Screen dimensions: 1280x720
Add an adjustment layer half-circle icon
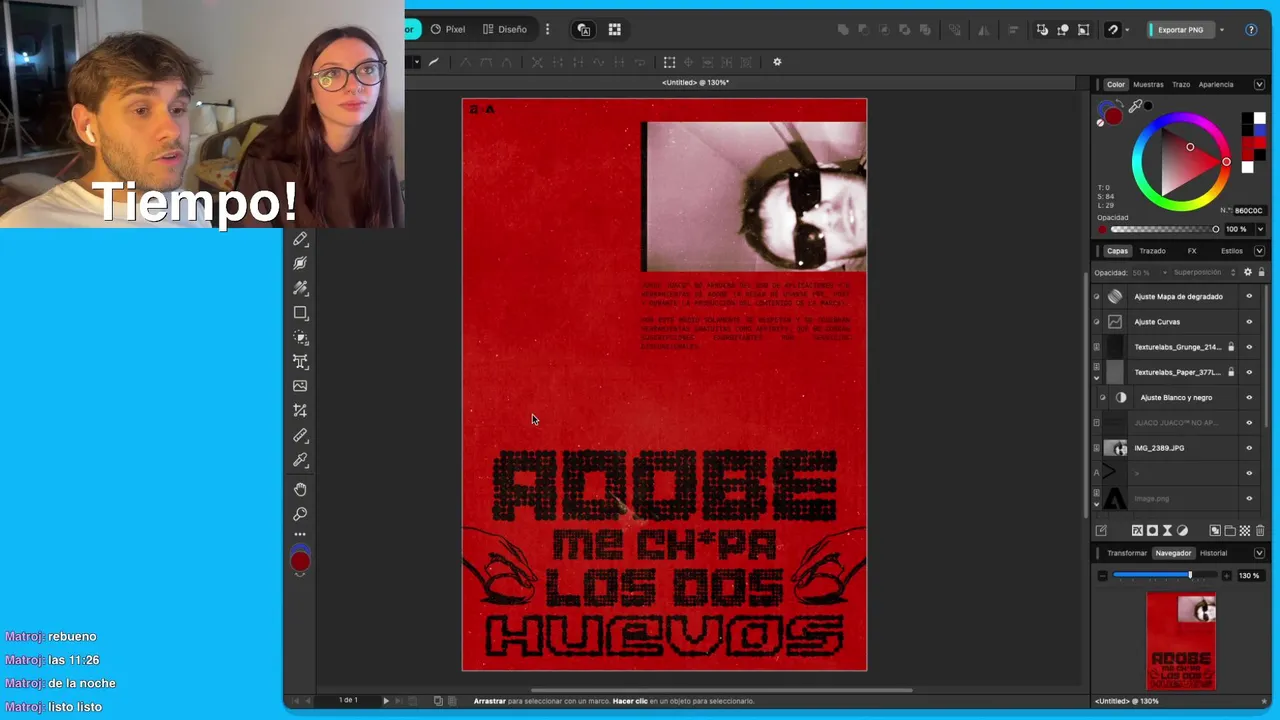click(1182, 531)
